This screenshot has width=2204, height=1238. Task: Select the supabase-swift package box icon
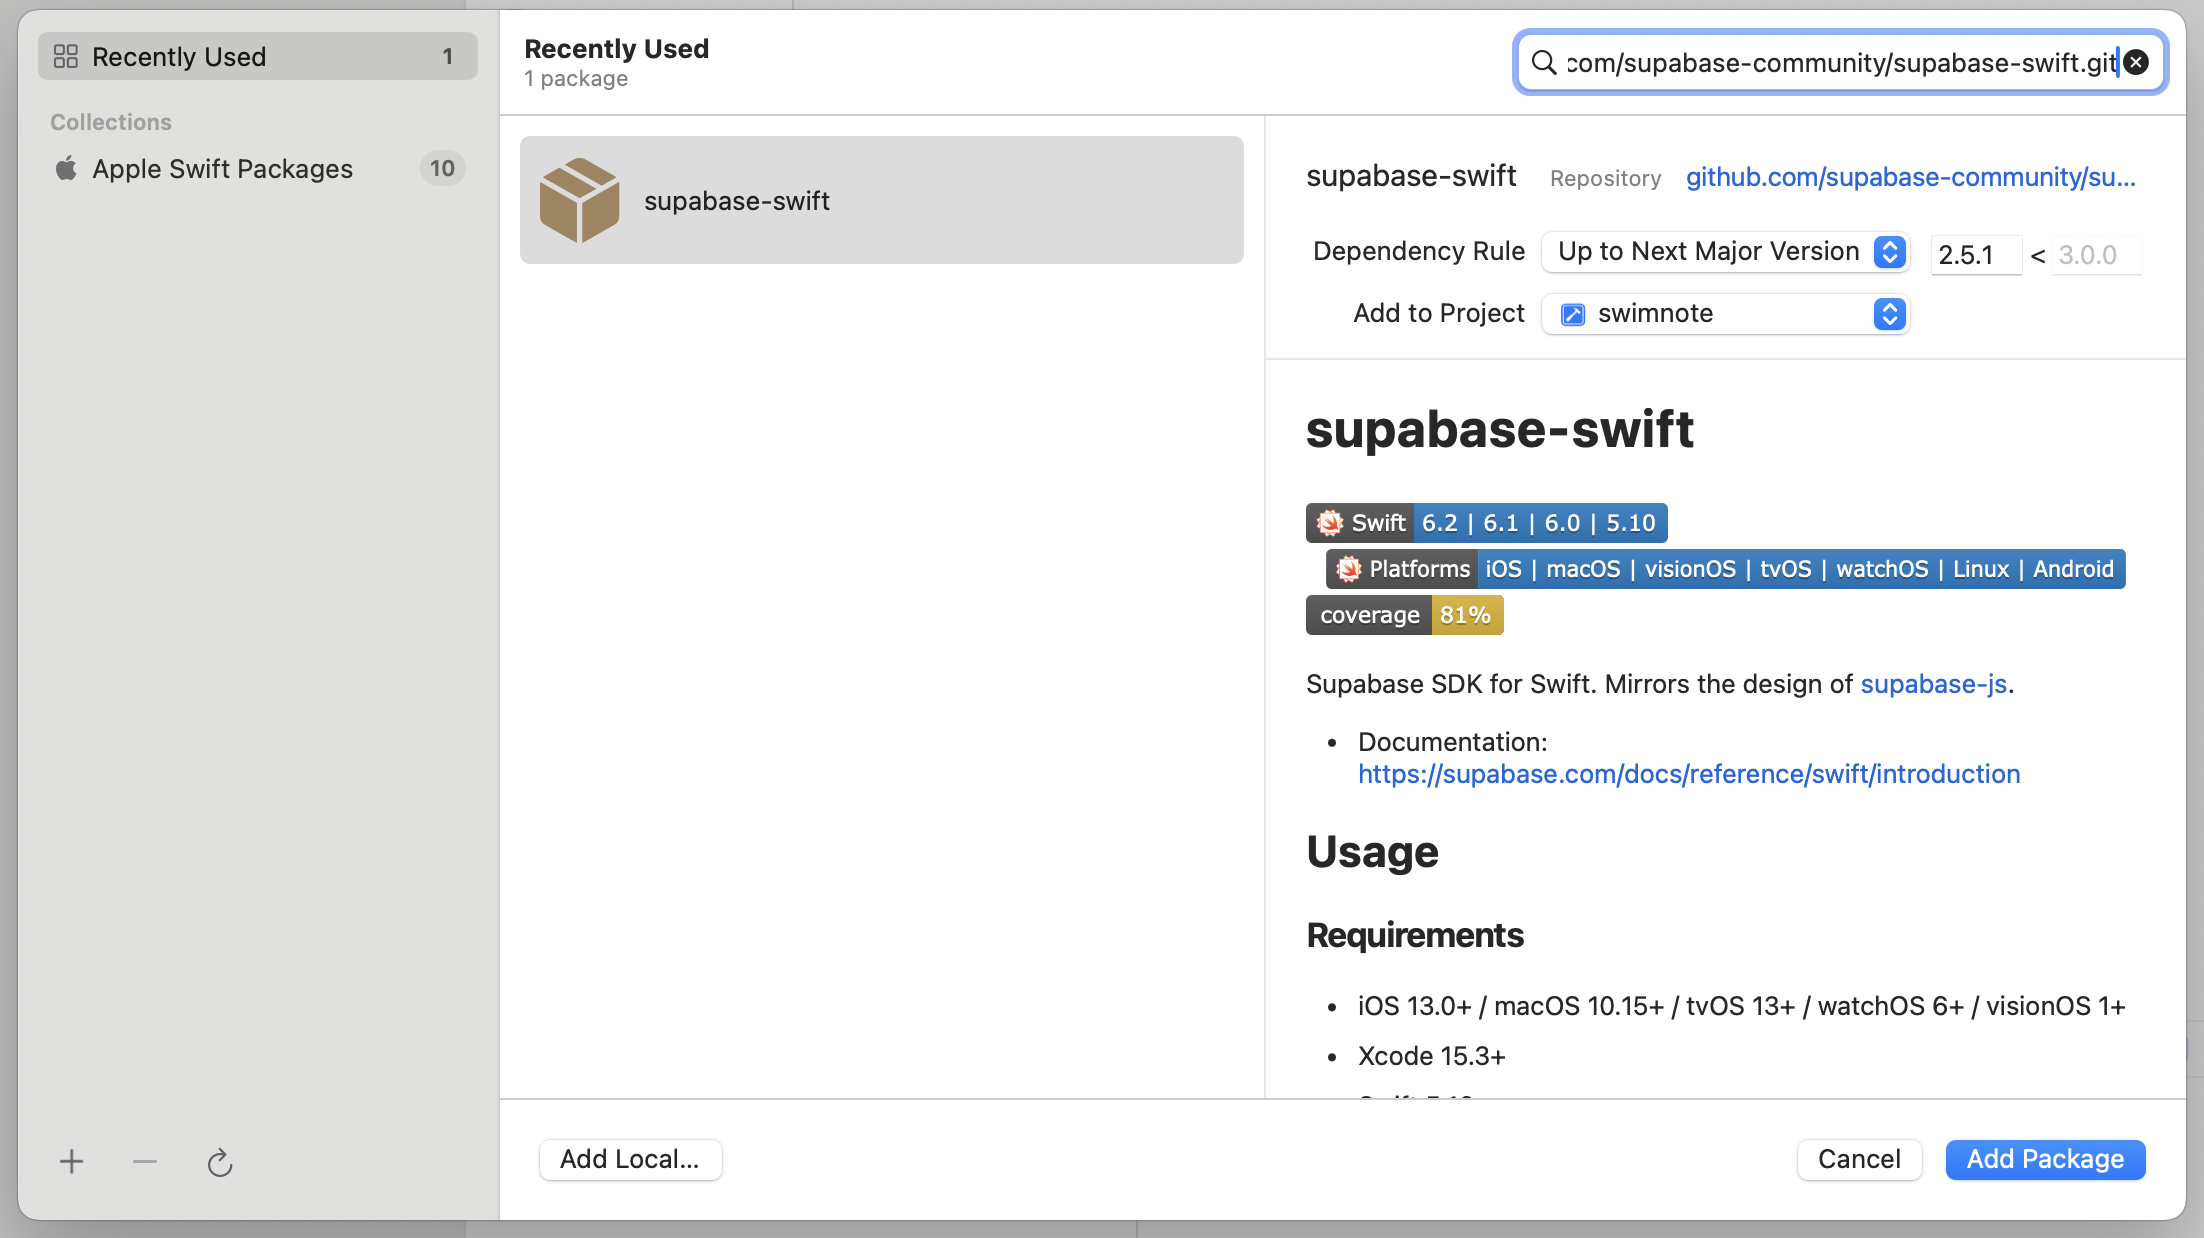579,200
